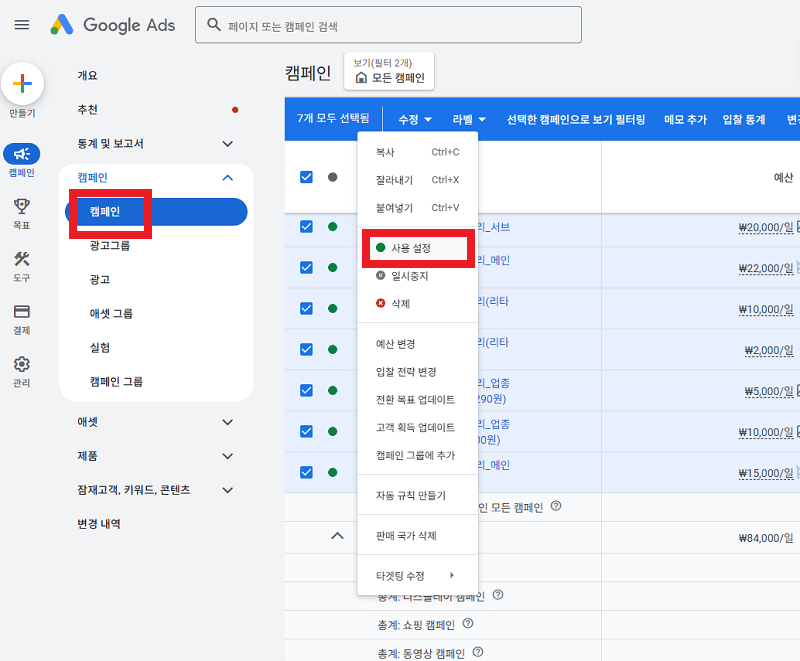Click the 만들기 plus icon
The height and width of the screenshot is (661, 800).
(x=22, y=84)
